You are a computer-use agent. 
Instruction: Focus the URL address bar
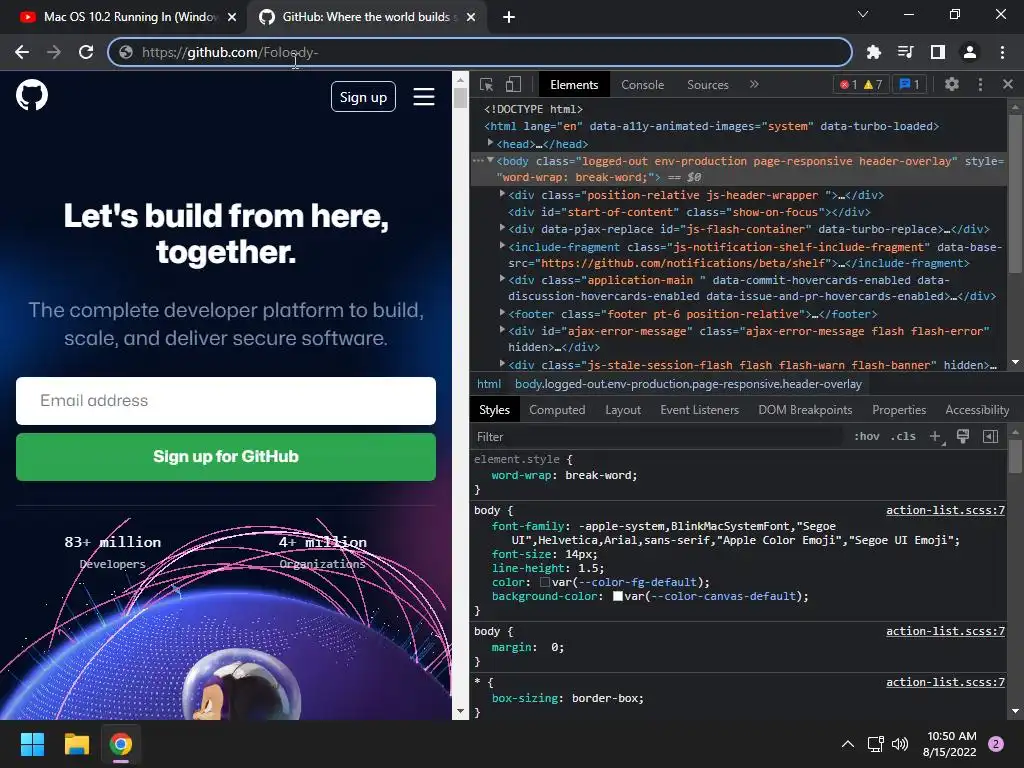click(x=480, y=52)
